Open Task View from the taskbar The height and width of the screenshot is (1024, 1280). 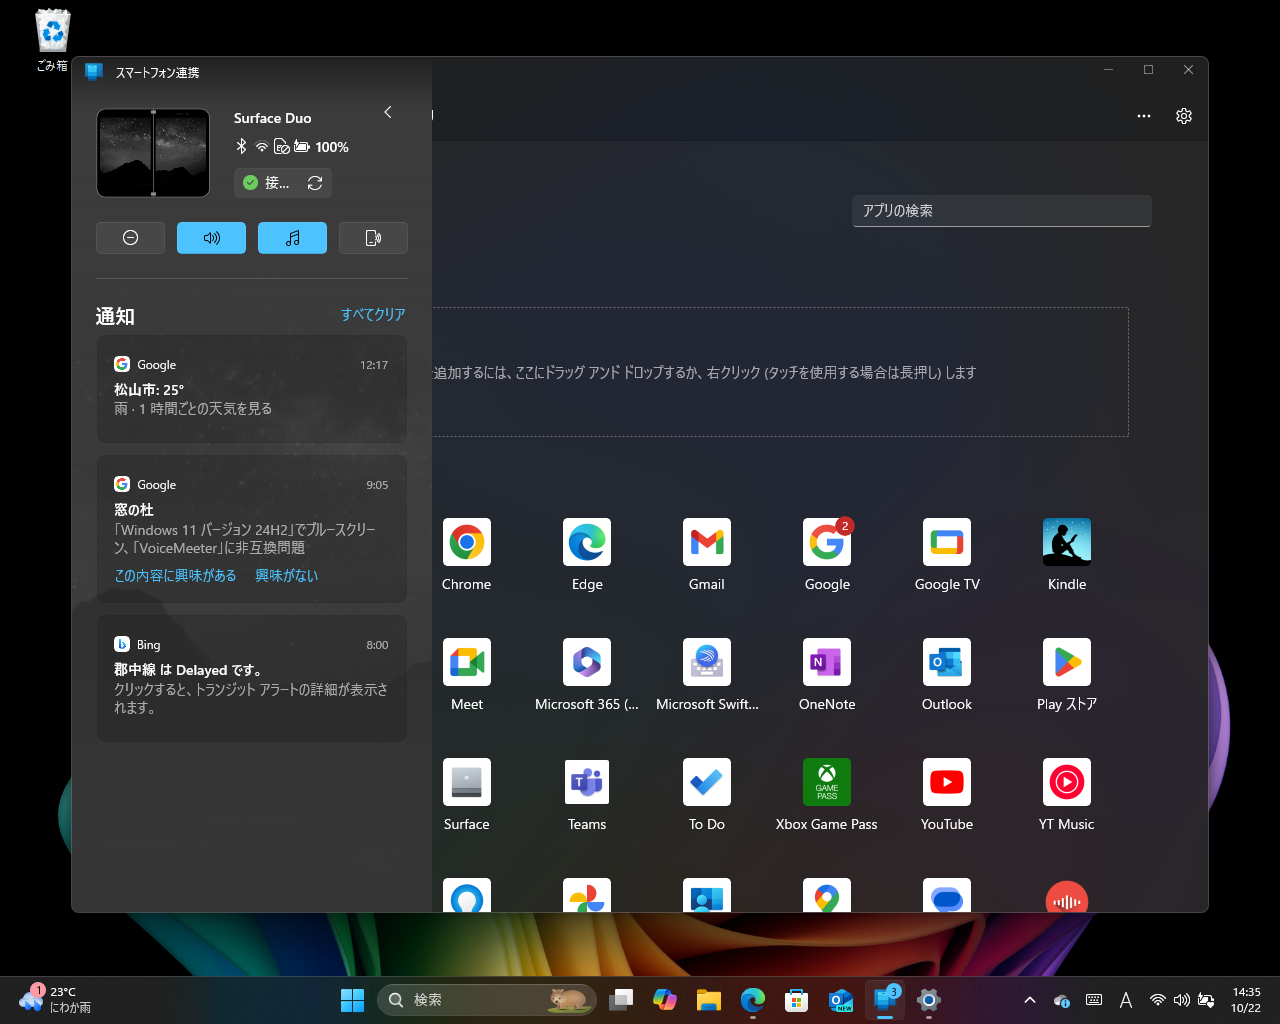(x=621, y=1000)
